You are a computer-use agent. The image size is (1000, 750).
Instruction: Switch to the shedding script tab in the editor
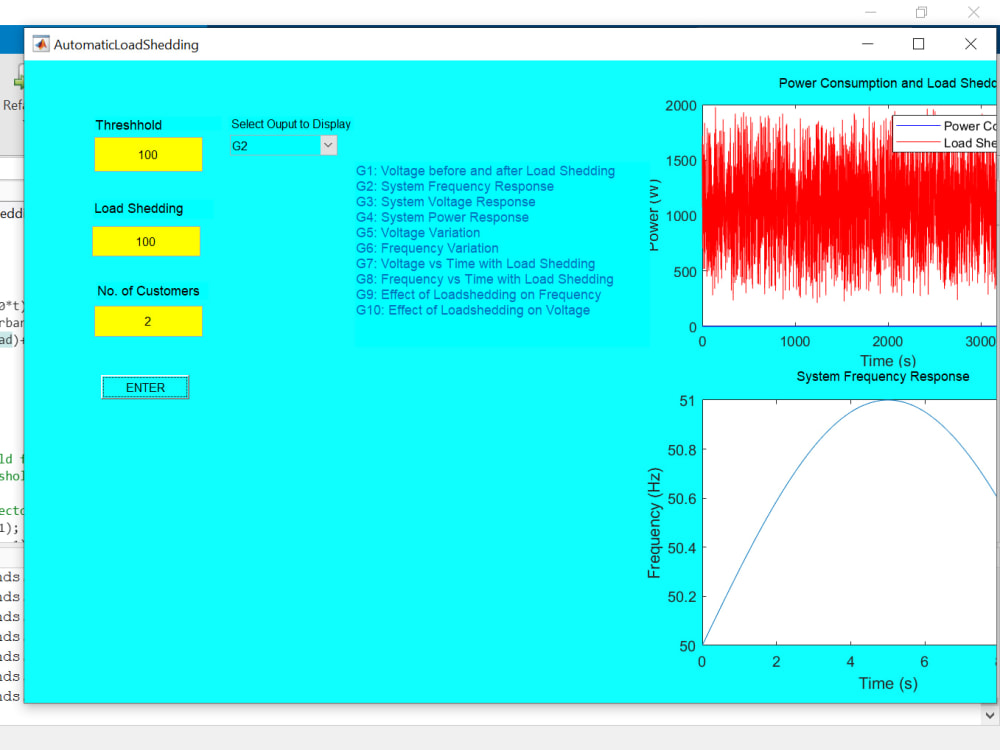click(x=10, y=213)
